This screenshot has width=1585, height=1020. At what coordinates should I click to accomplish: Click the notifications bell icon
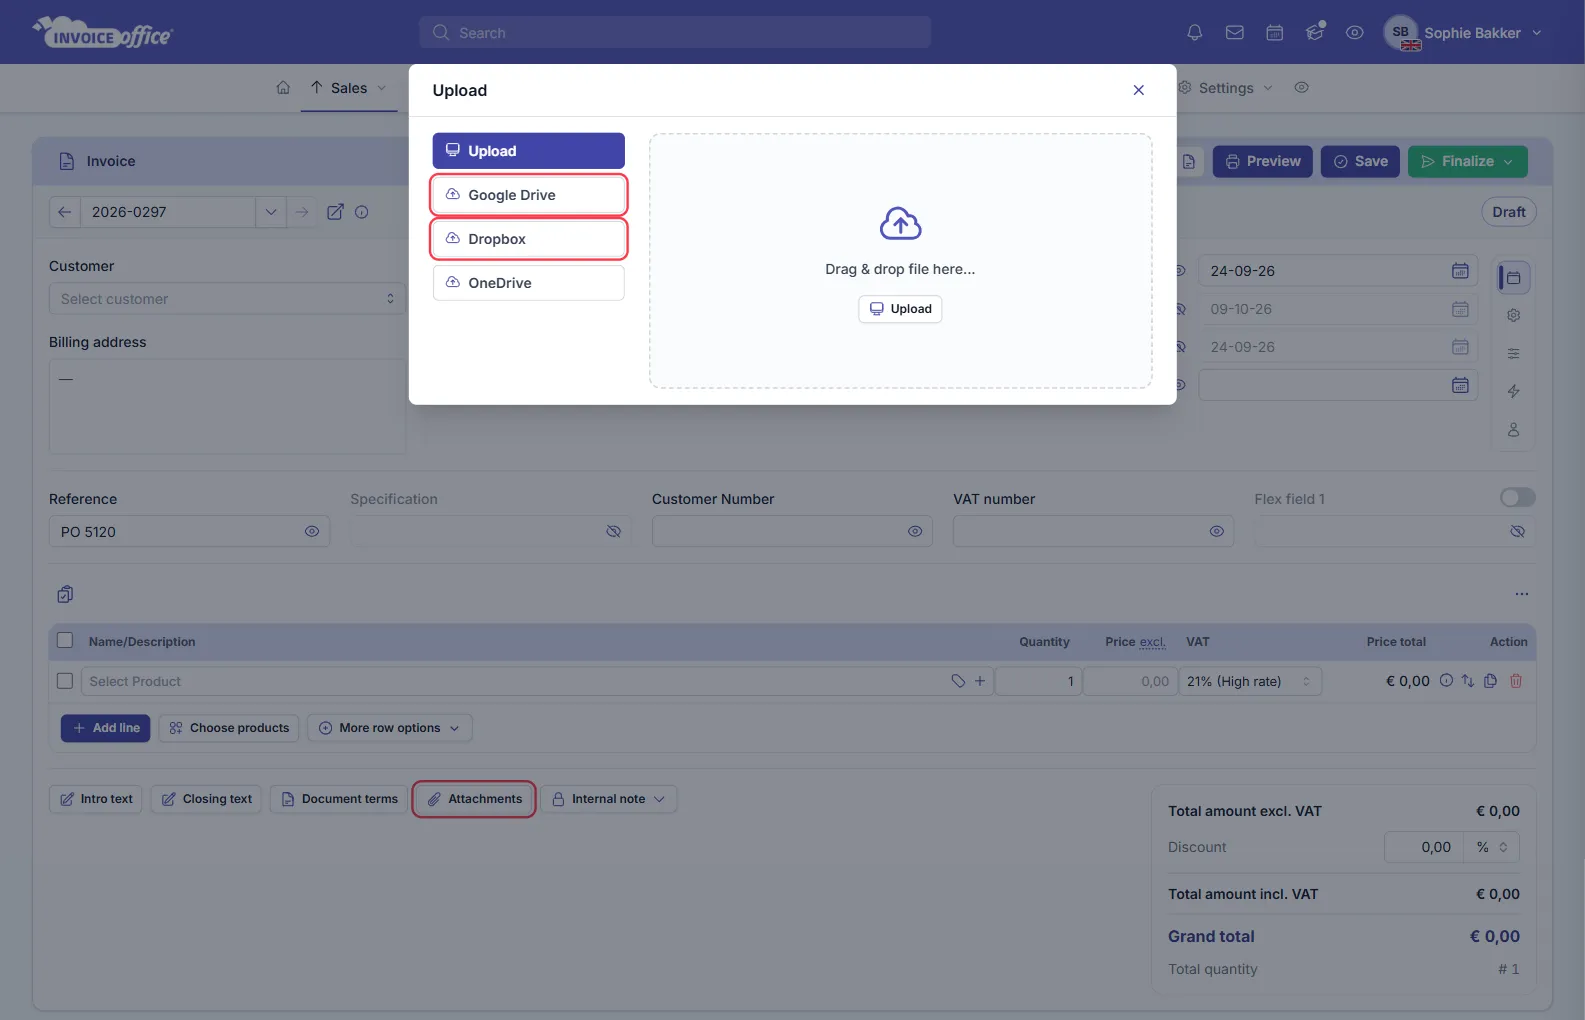point(1194,33)
